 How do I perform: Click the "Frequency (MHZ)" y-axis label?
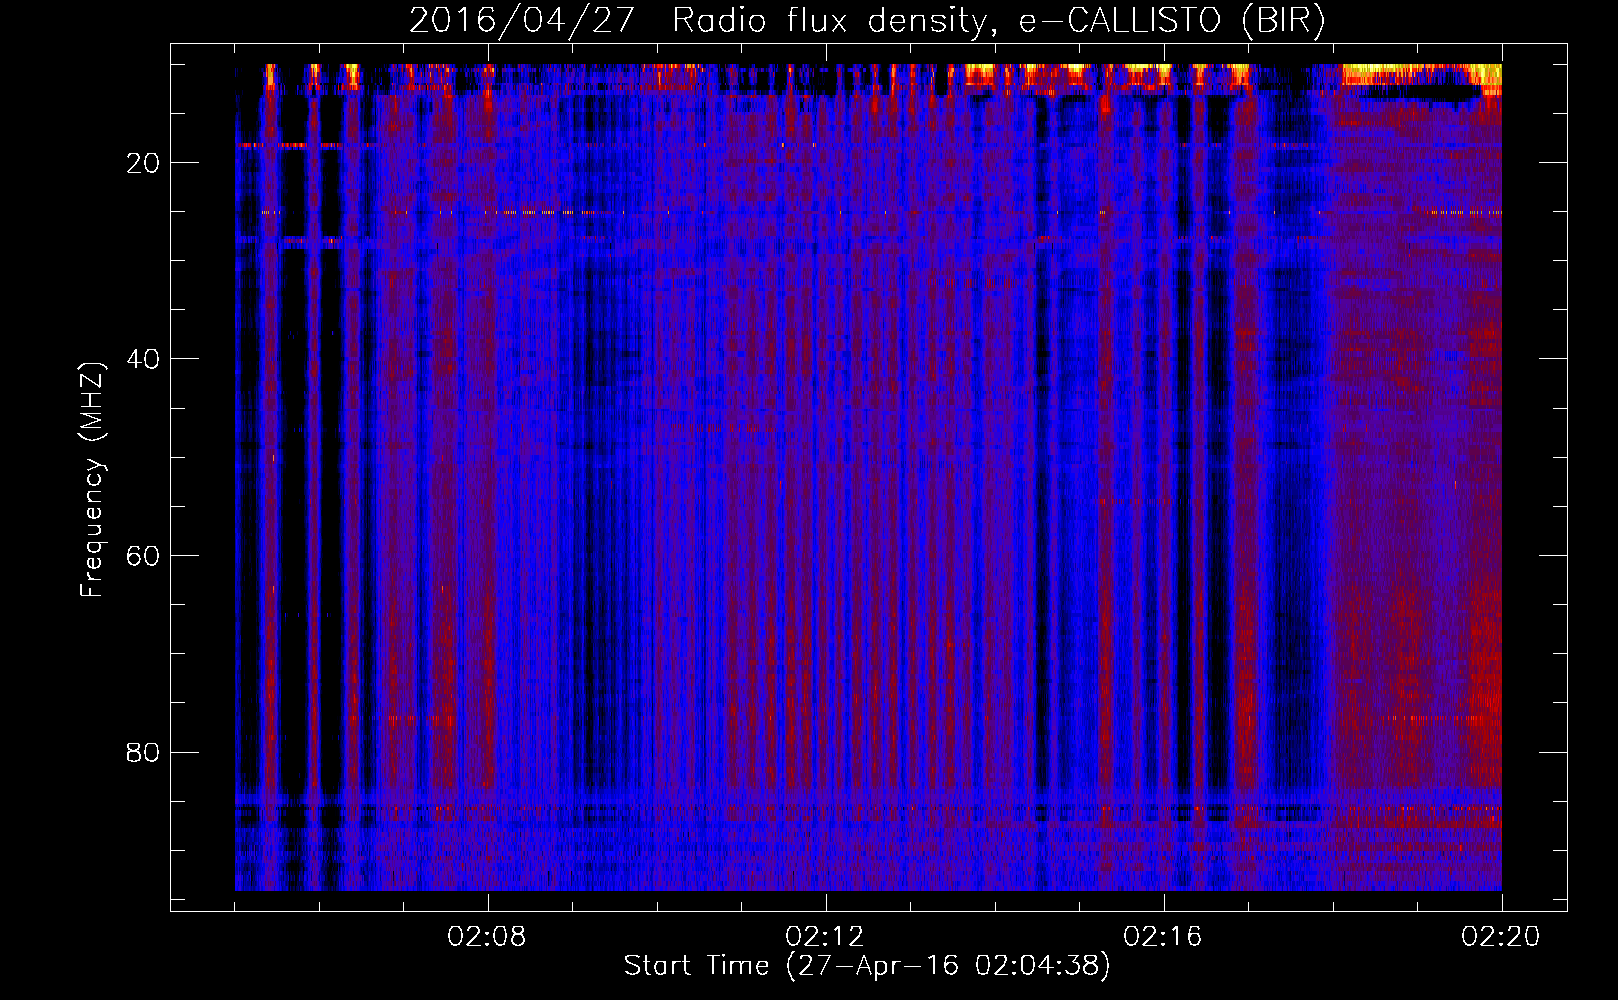92,480
